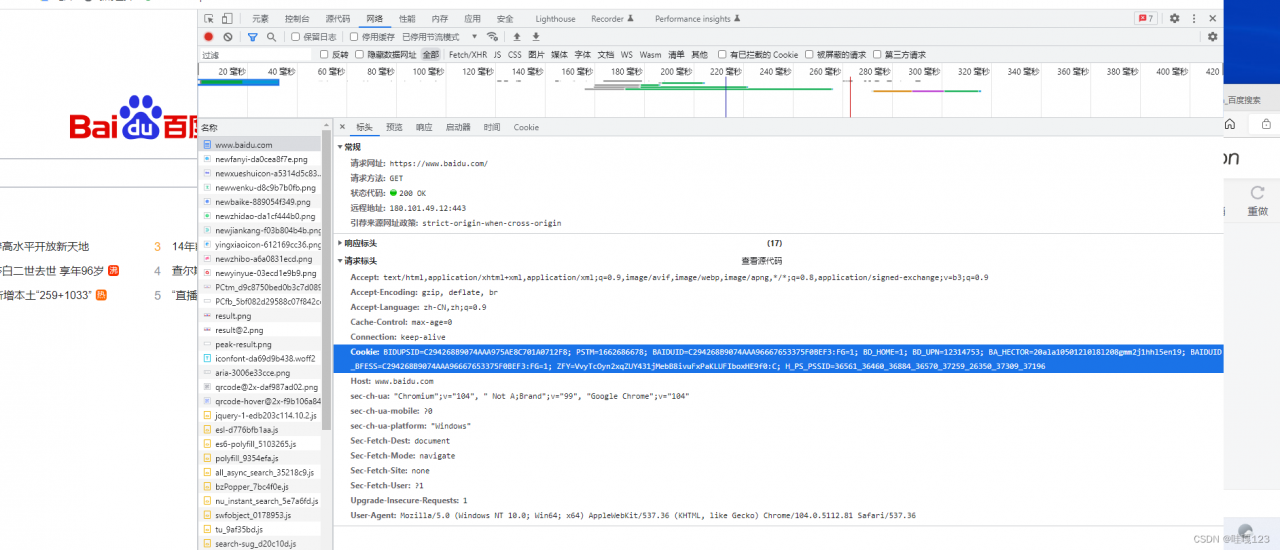
Task: Check the 反转 filter checkbox
Action: point(324,55)
